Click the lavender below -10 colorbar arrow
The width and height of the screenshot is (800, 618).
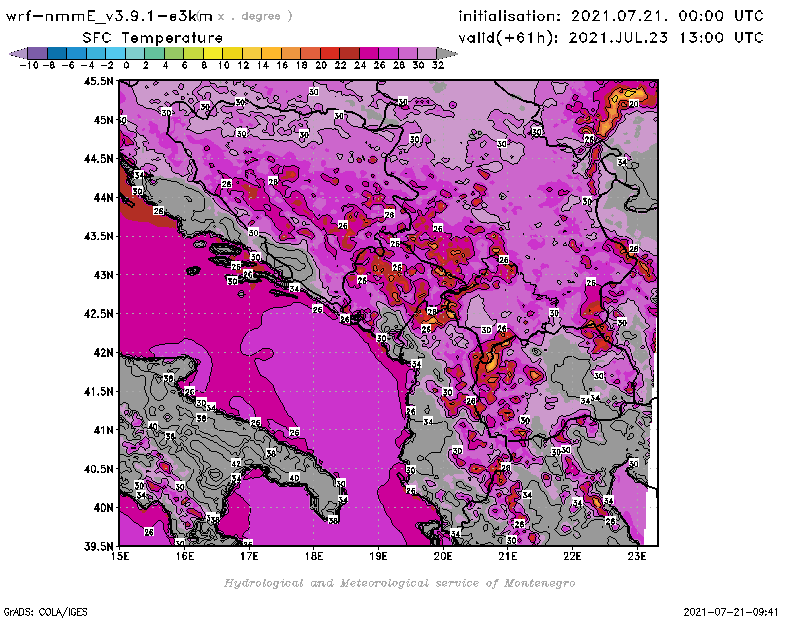tap(18, 53)
